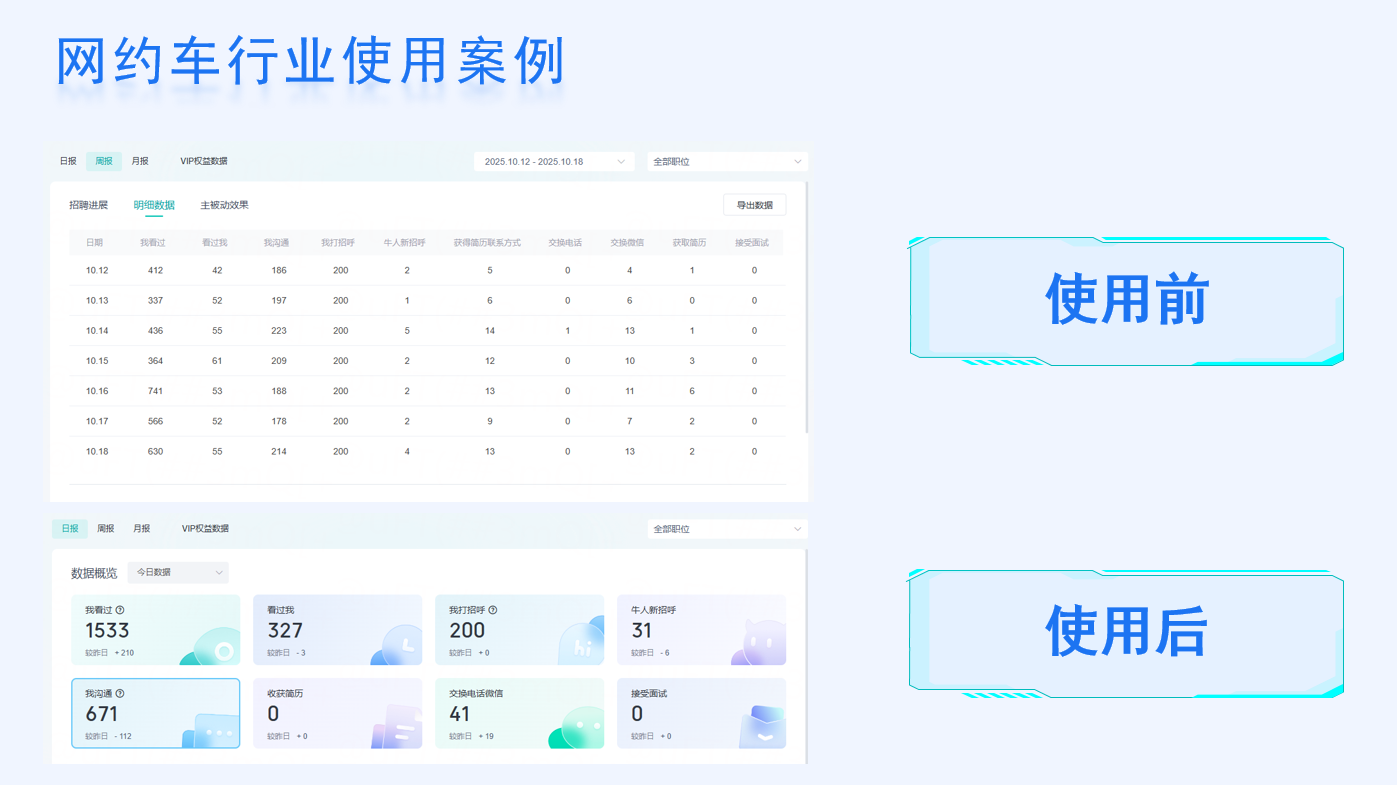
Task: Click the 我沟通 table column header
Action: [276, 243]
